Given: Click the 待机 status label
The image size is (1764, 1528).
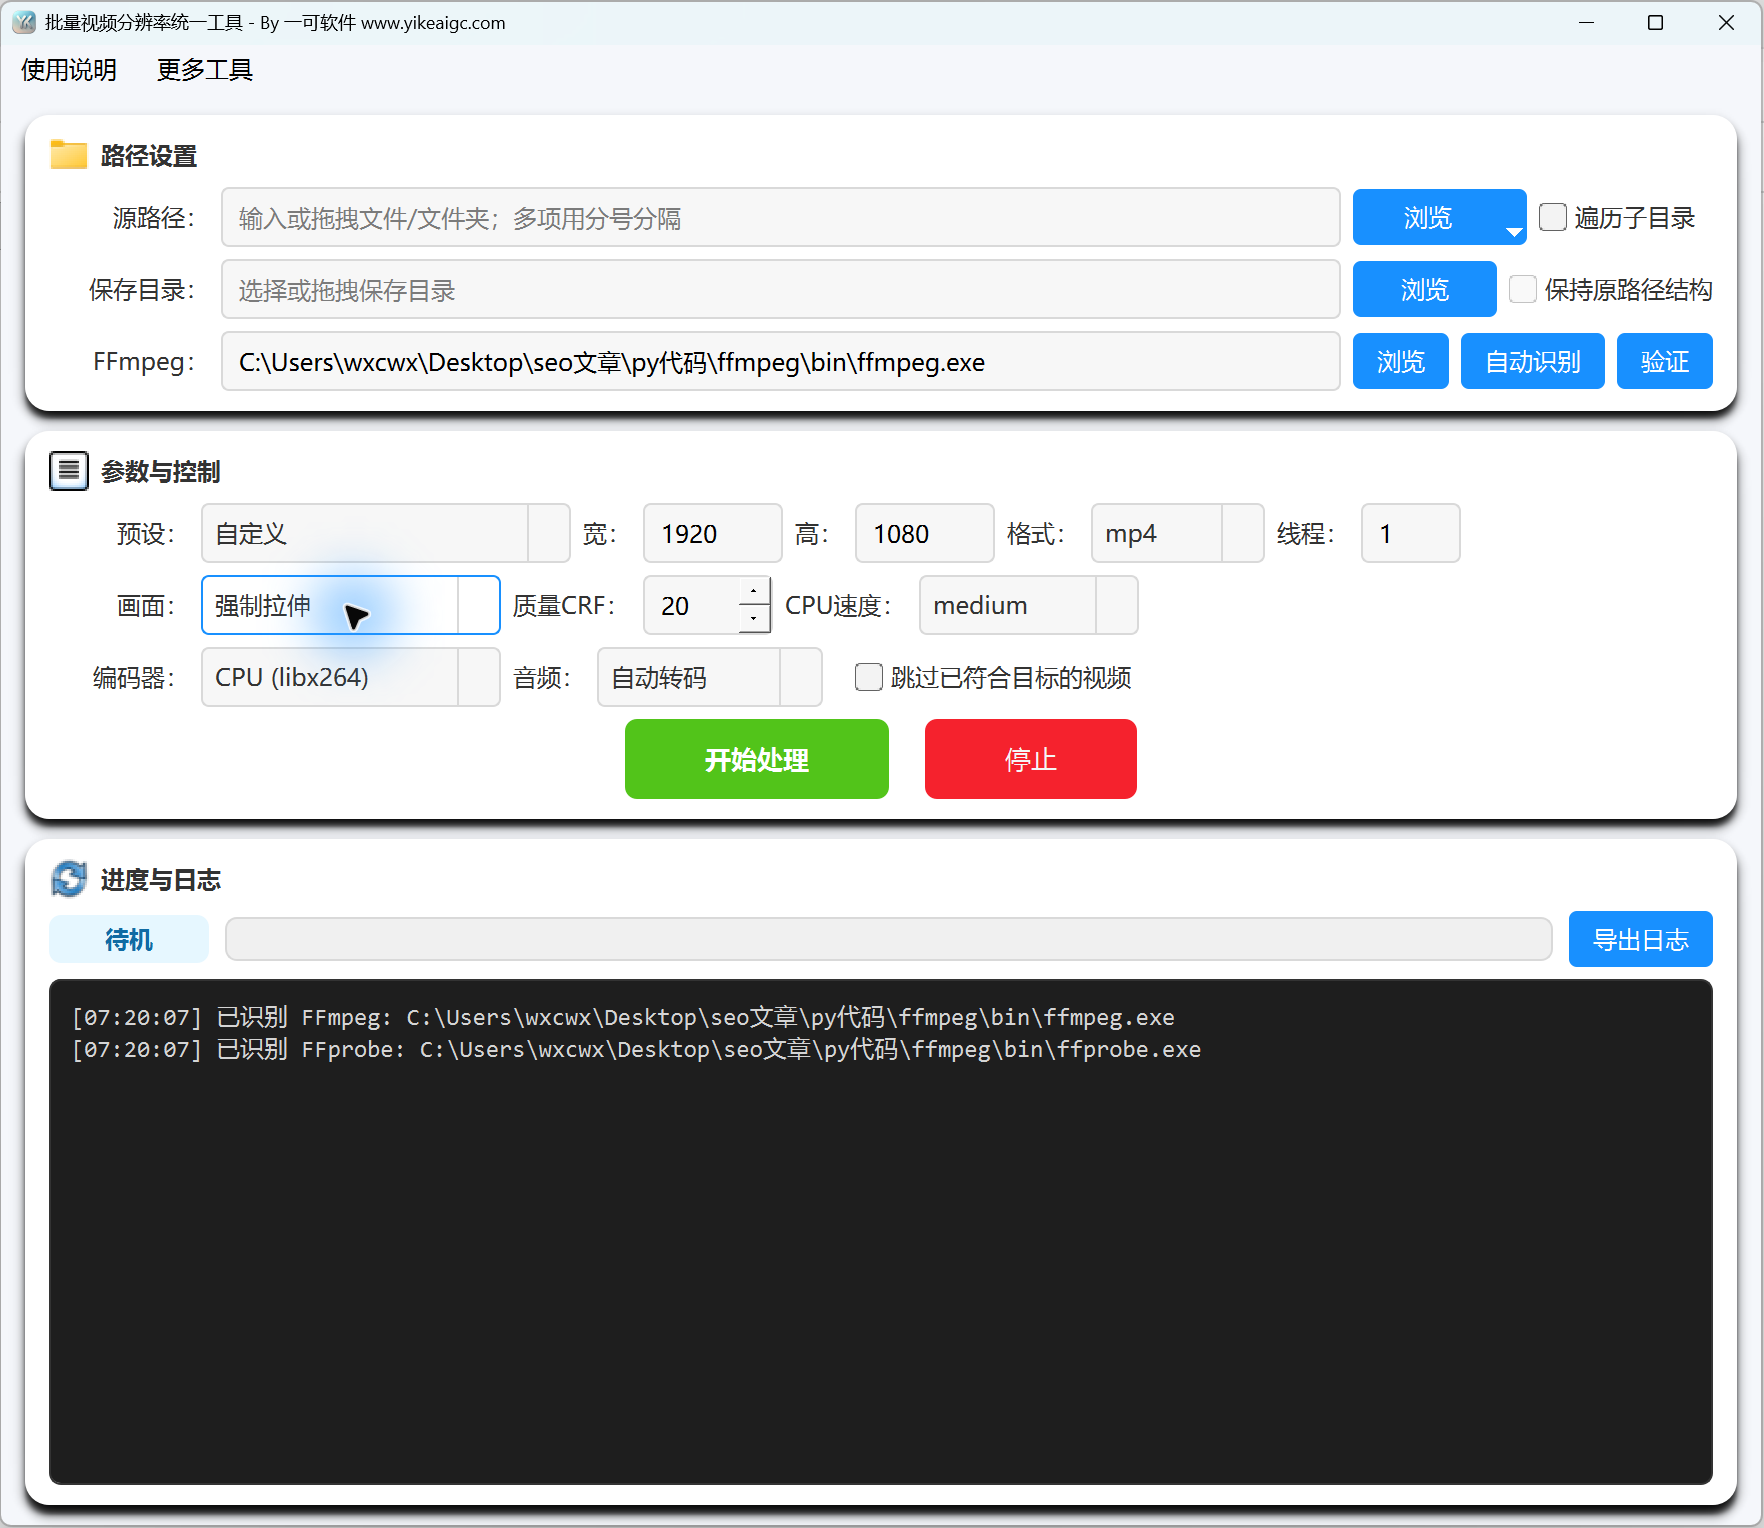Looking at the screenshot, I should 129,939.
